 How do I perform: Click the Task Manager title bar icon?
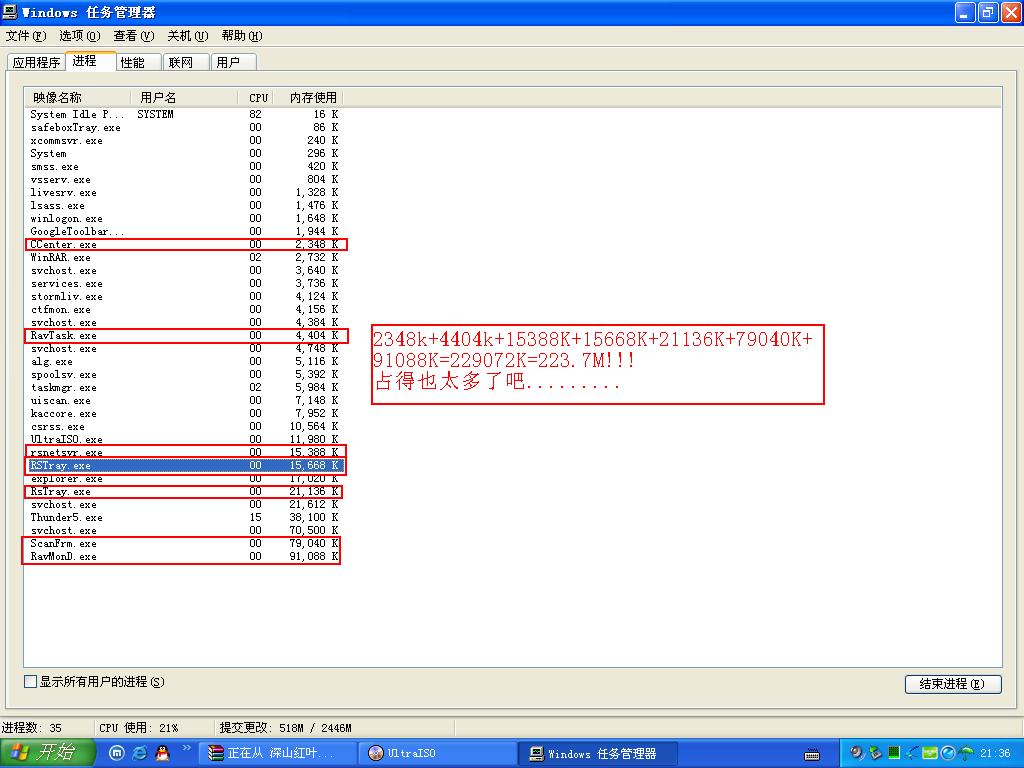(x=10, y=12)
